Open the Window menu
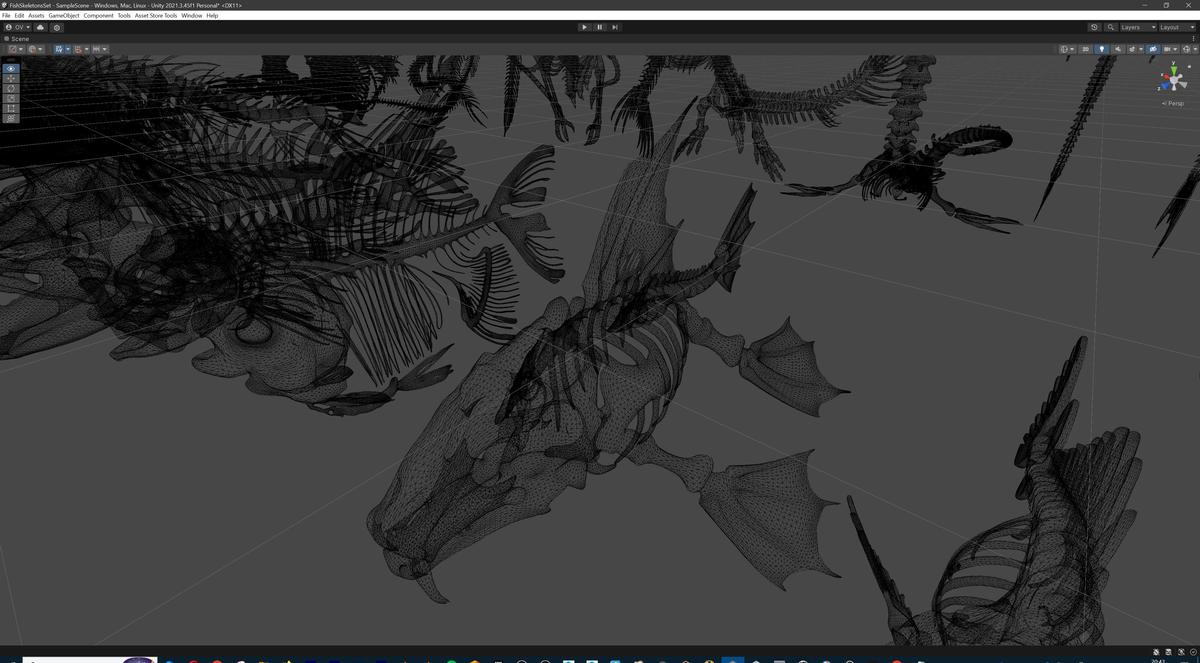The width and height of the screenshot is (1200, 663). 191,15
